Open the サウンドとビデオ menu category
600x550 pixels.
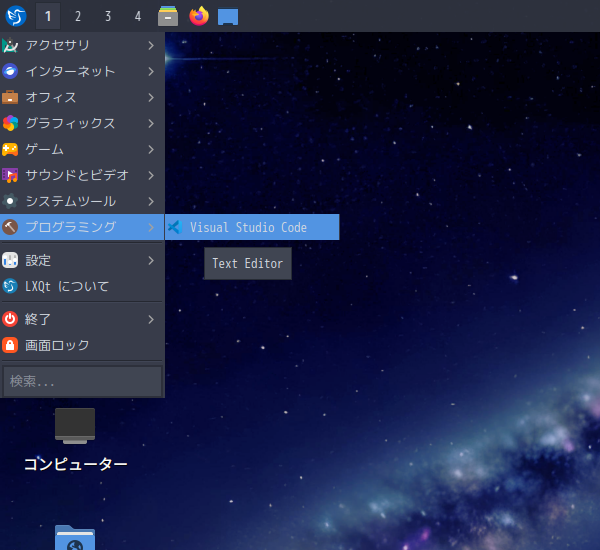pyautogui.click(x=82, y=175)
